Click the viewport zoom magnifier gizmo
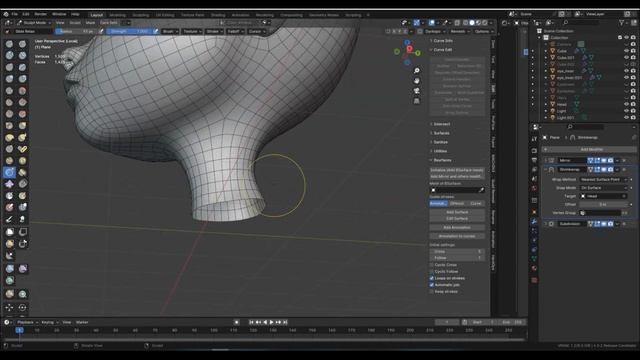Screen dimensions: 640x360 pos(416,71)
